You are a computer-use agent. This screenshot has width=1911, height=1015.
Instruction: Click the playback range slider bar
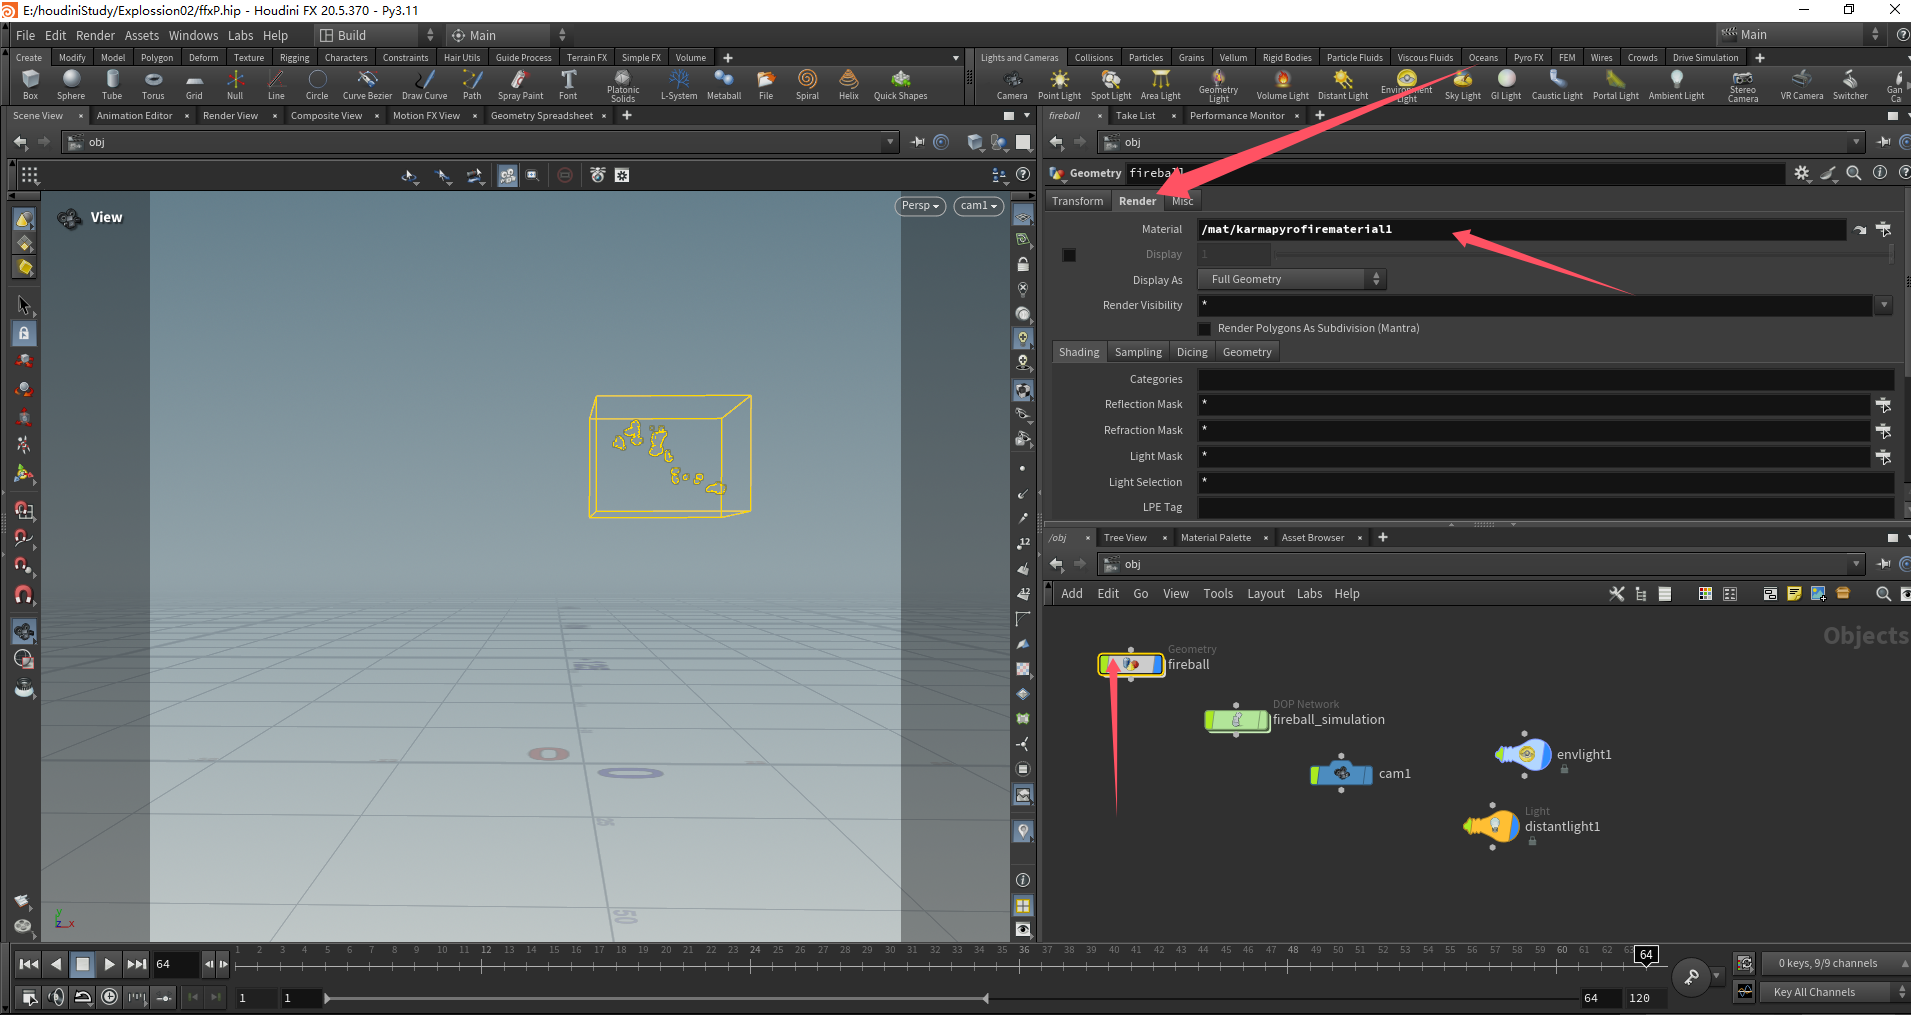657,998
